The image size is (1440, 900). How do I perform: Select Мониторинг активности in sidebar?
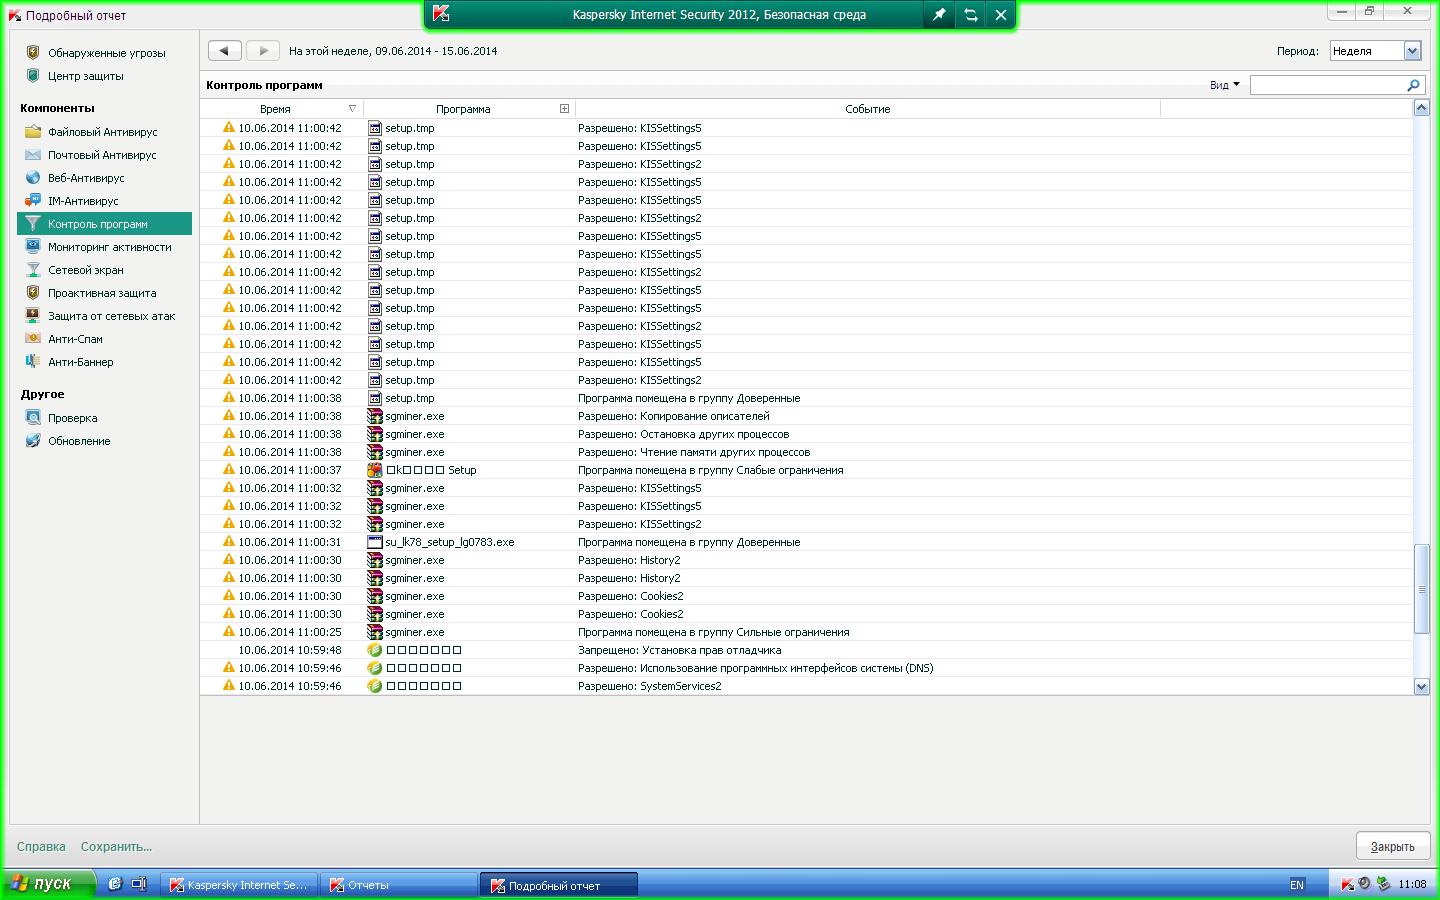tap(109, 247)
